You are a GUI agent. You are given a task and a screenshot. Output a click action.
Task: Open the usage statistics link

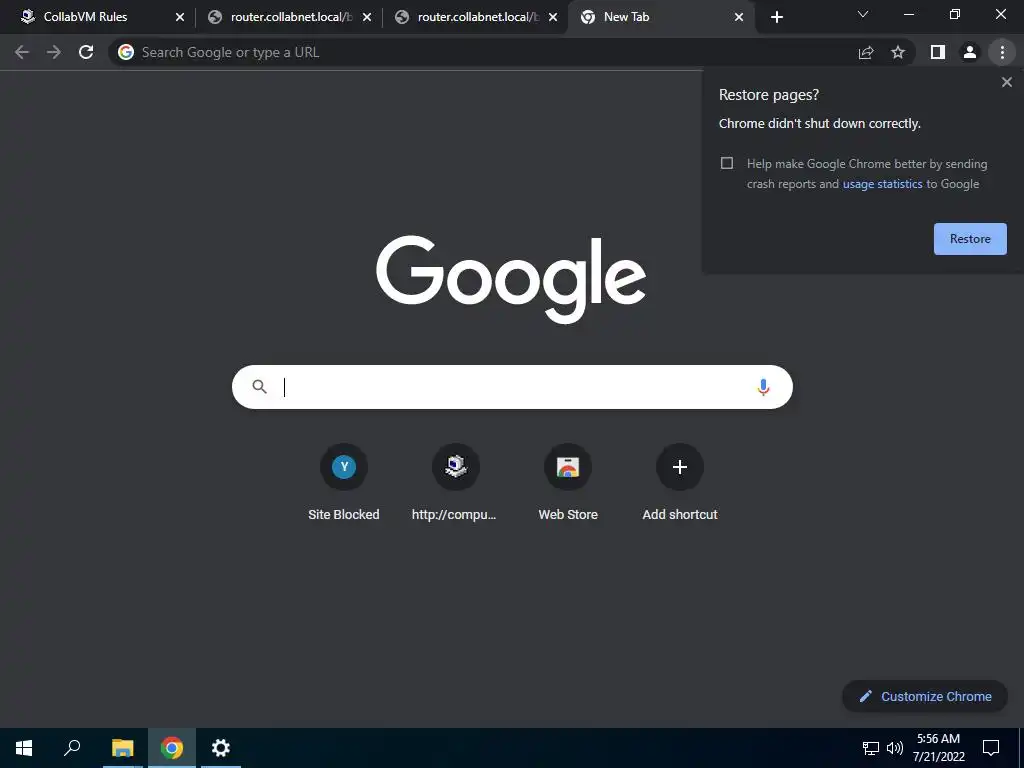[882, 184]
